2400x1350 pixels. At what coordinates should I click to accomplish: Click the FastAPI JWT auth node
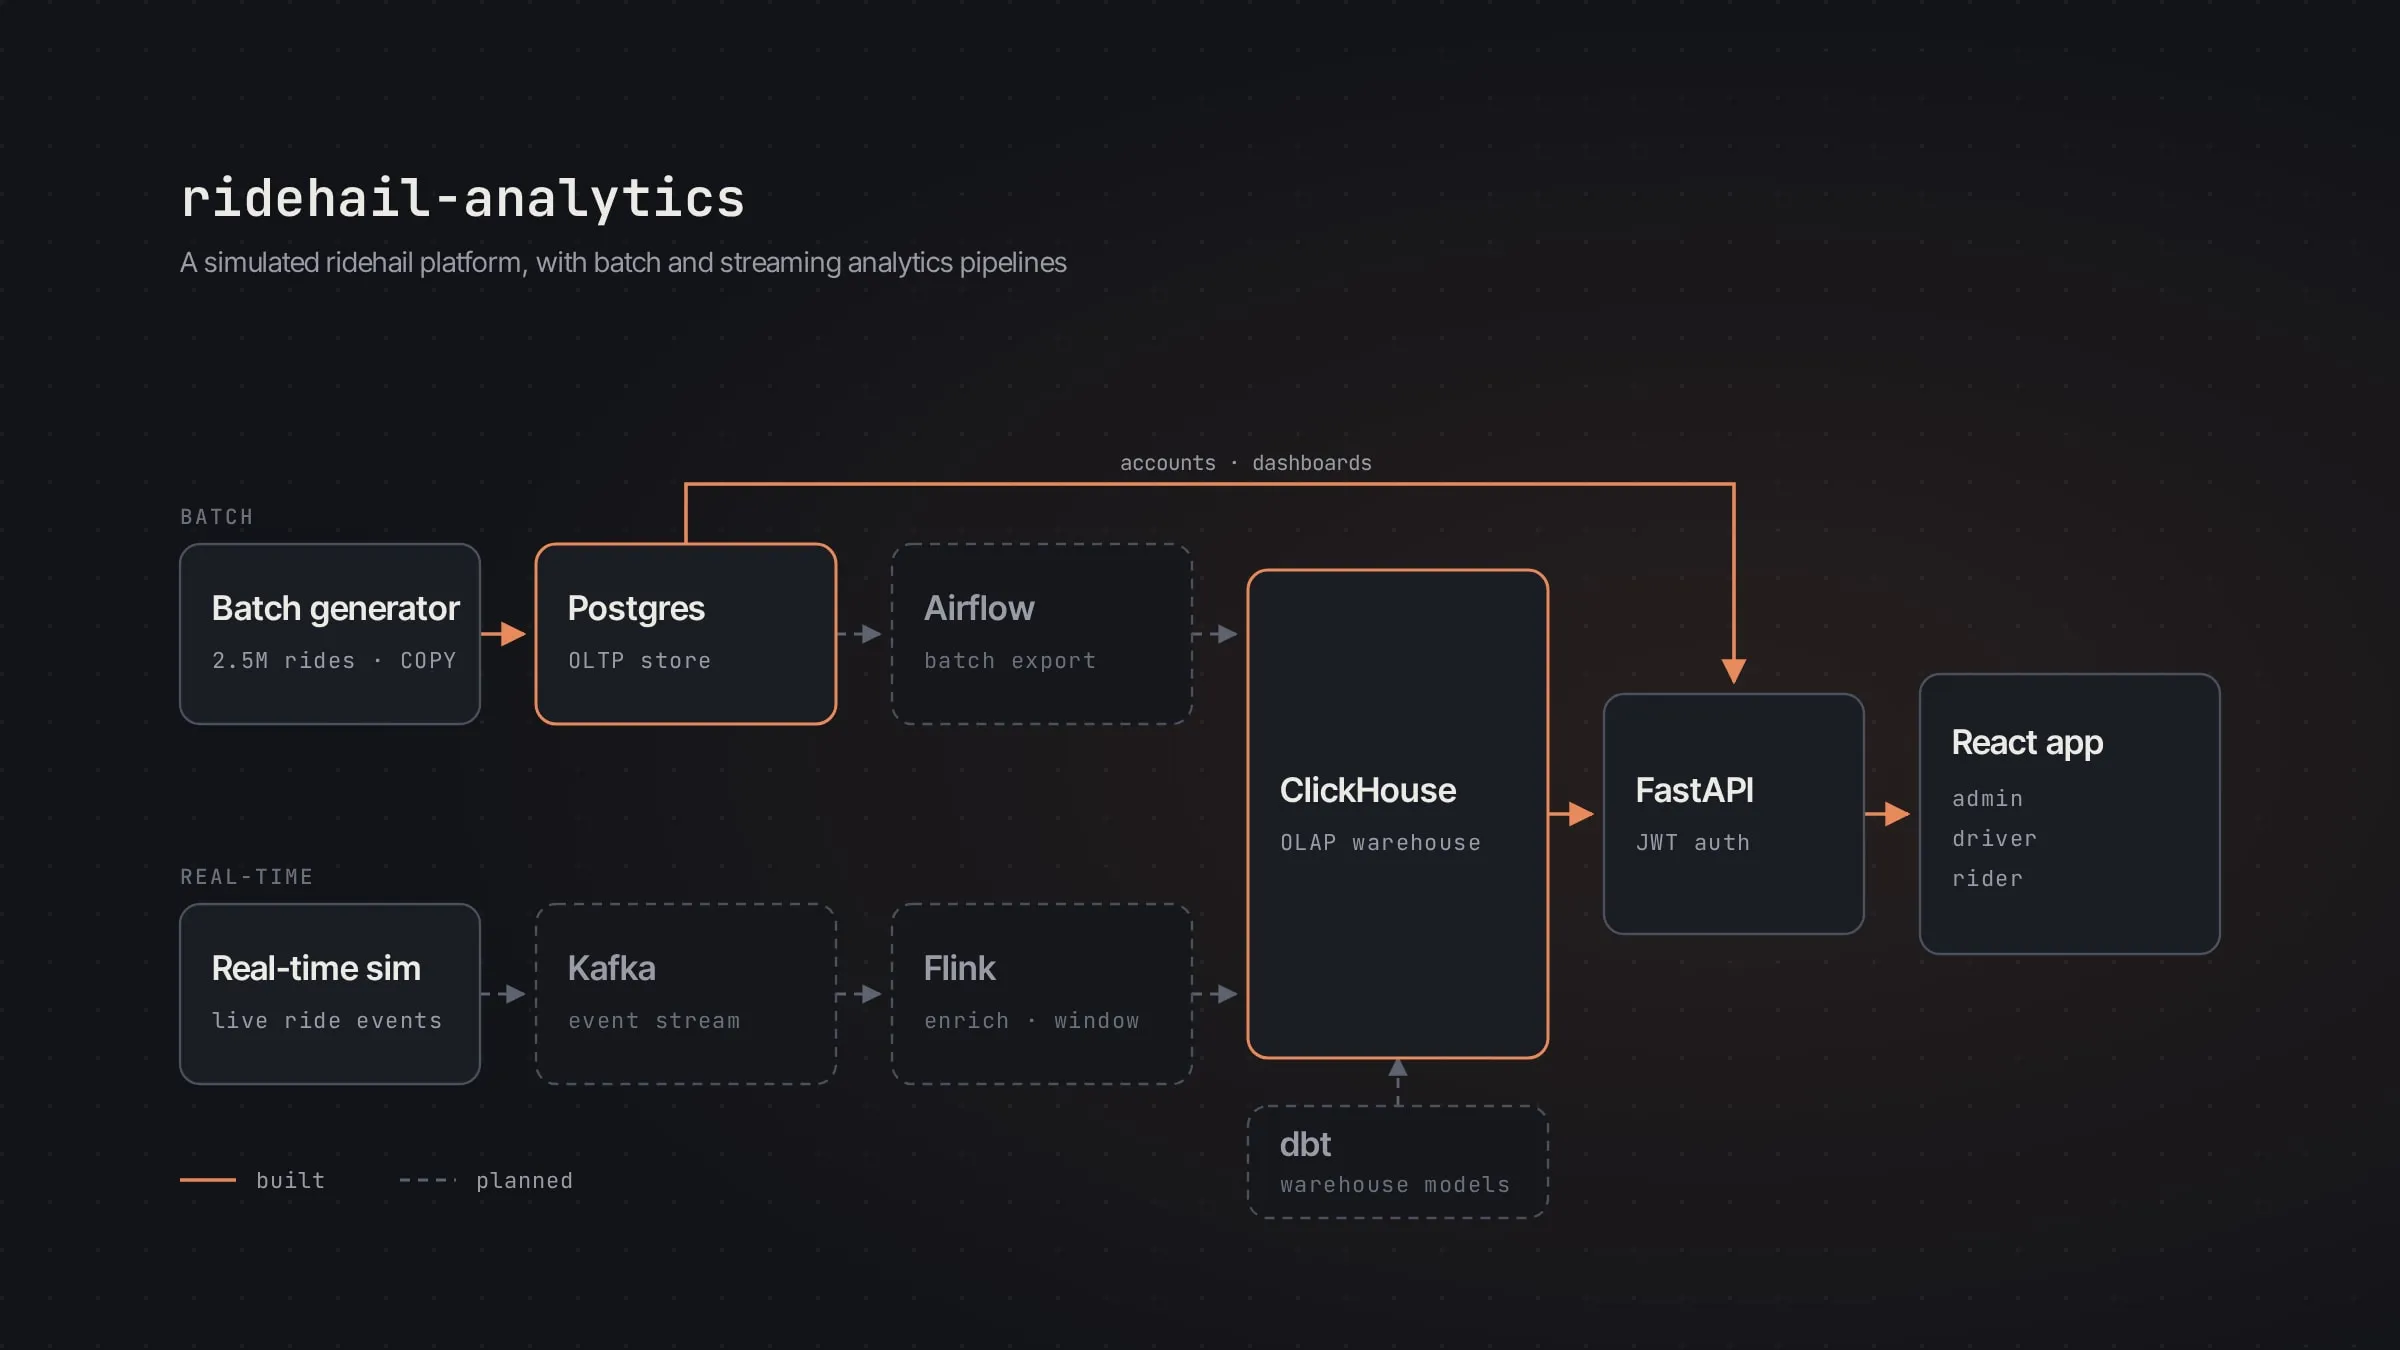1734,814
